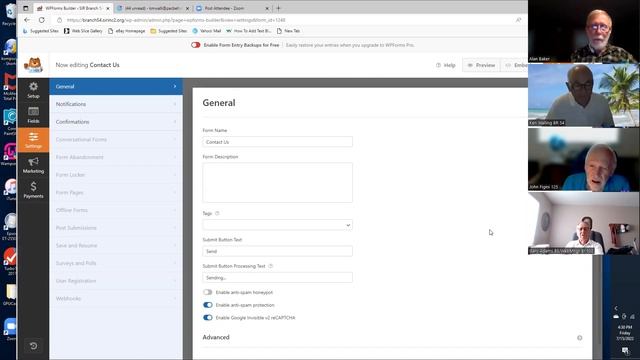The height and width of the screenshot is (360, 640).
Task: Open the Tags dropdown
Action: [277, 225]
